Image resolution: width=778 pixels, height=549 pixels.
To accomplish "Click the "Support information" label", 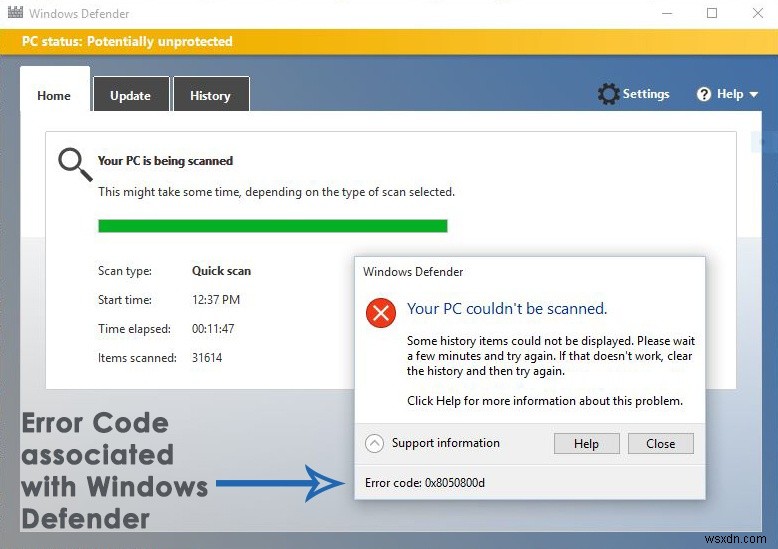I will point(446,443).
